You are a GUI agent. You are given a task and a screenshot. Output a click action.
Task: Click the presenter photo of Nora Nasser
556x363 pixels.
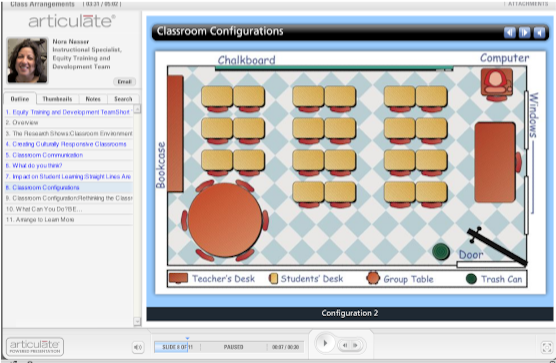click(x=27, y=60)
